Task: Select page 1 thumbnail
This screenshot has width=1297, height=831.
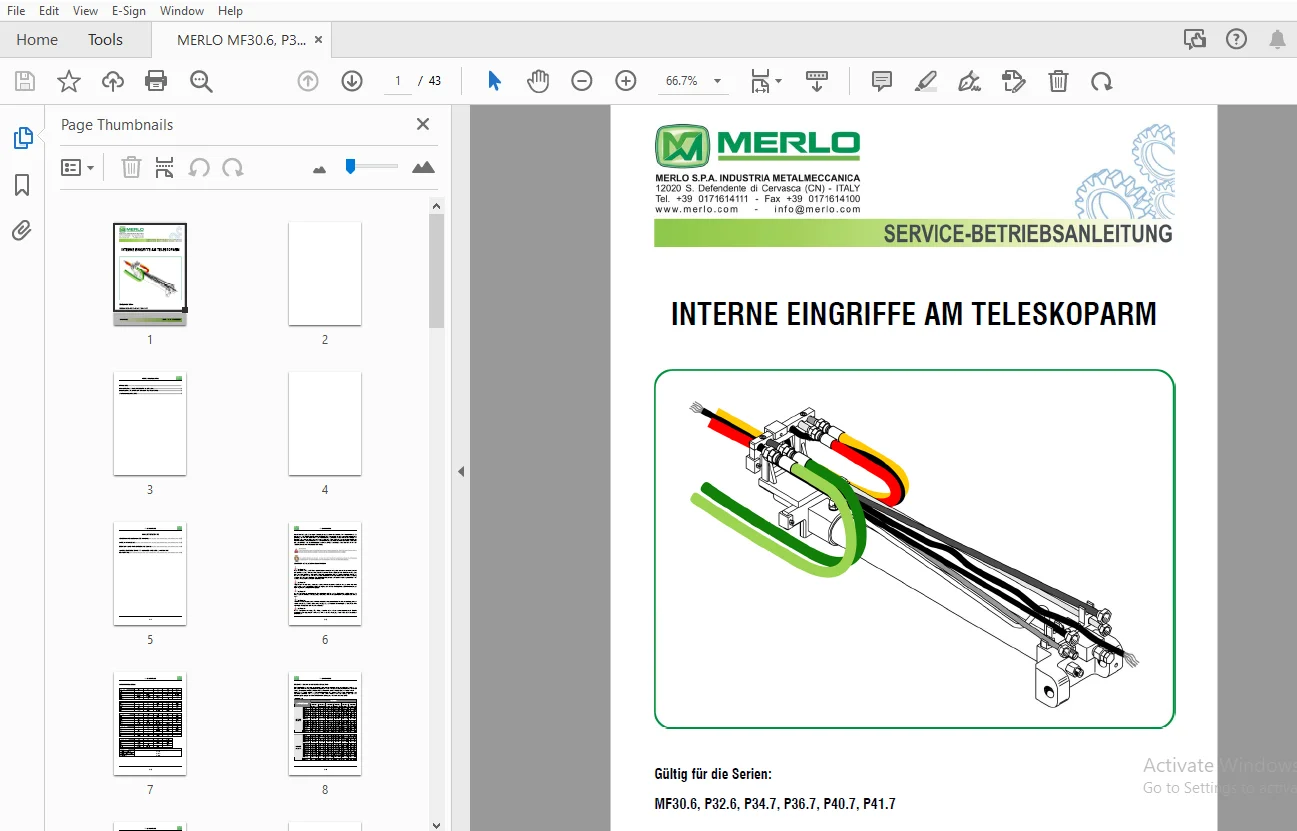Action: 150,274
